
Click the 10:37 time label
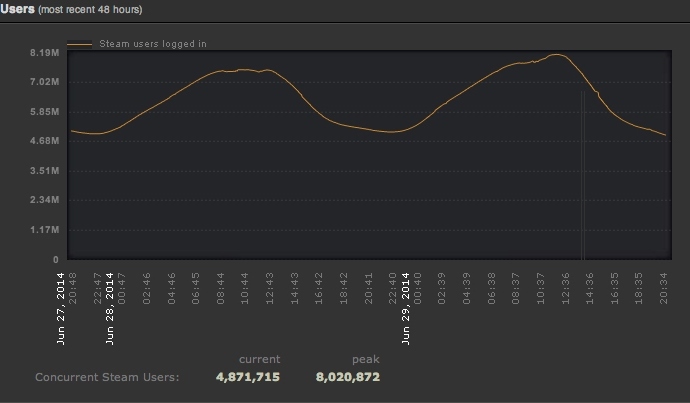coord(540,288)
